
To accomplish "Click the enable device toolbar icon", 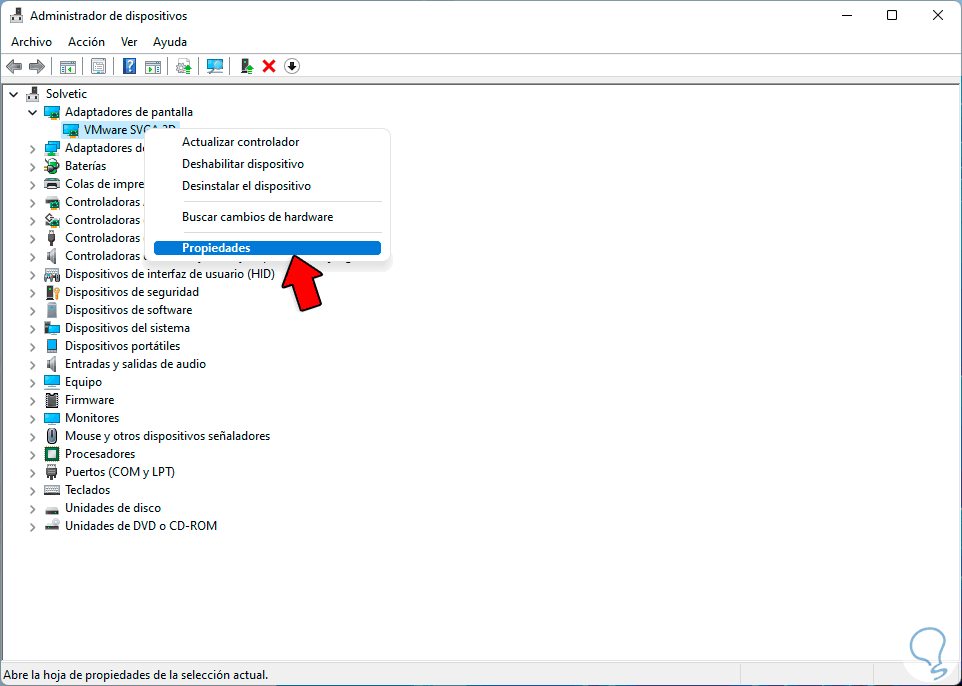I will 247,66.
